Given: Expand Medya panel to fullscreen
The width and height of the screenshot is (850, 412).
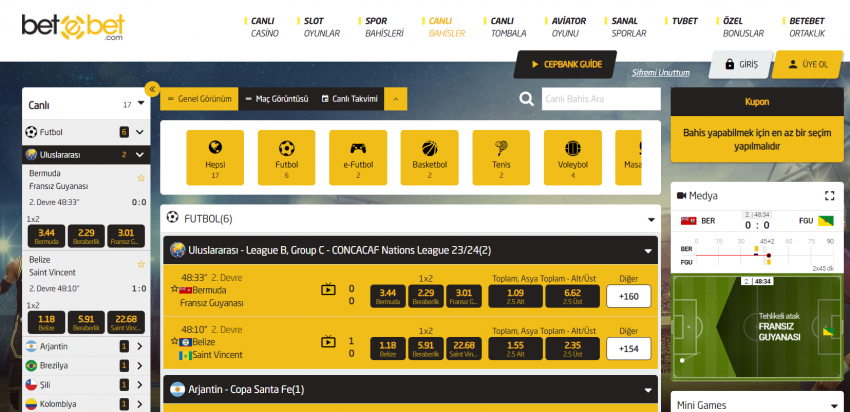Looking at the screenshot, I should [x=828, y=196].
